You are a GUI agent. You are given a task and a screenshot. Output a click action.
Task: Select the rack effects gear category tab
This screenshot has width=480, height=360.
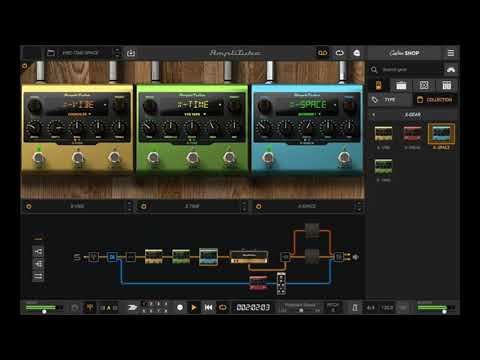pos(447,85)
